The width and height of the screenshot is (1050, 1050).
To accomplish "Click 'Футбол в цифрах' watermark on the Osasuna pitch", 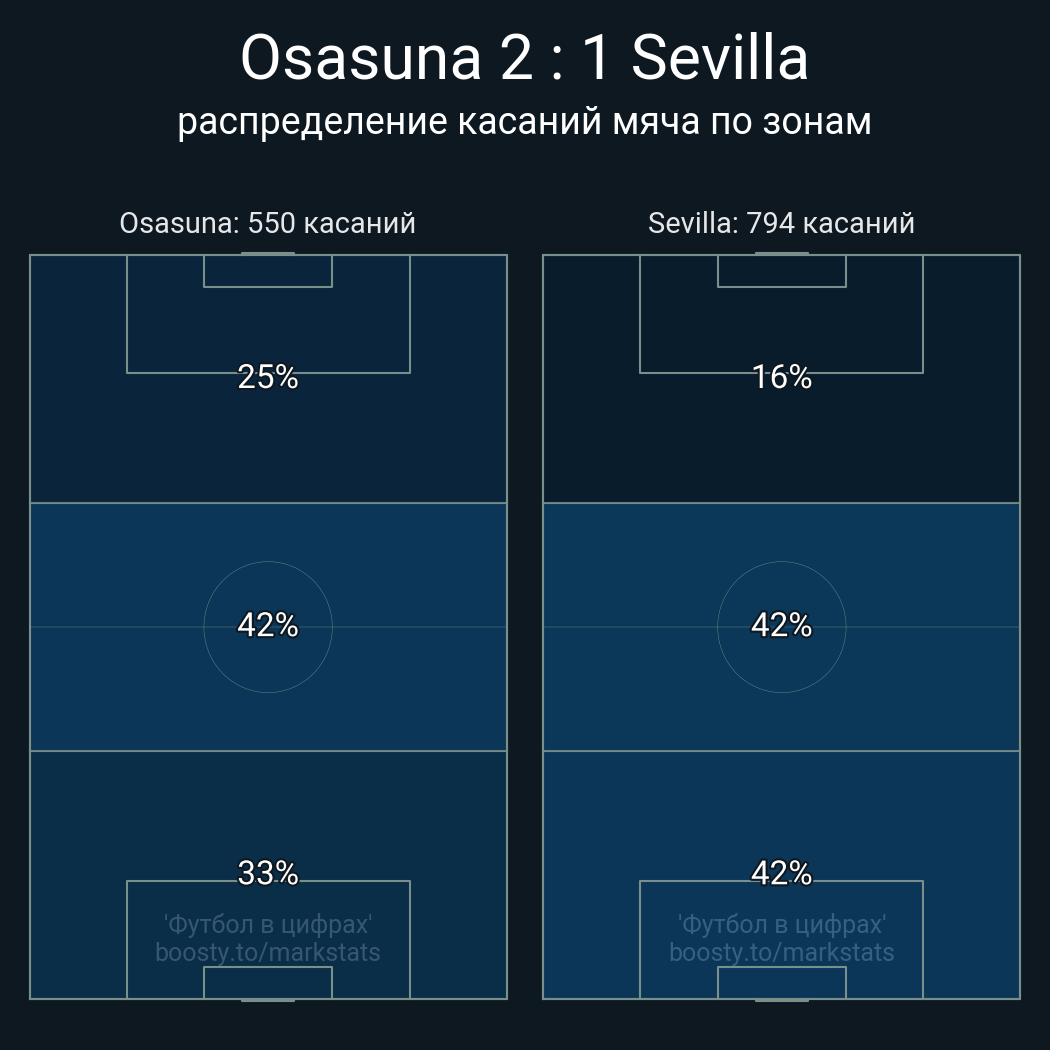I will 268,924.
